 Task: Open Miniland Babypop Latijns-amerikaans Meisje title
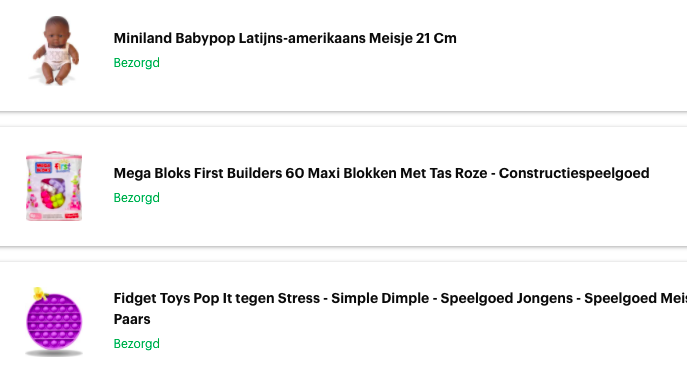285,38
